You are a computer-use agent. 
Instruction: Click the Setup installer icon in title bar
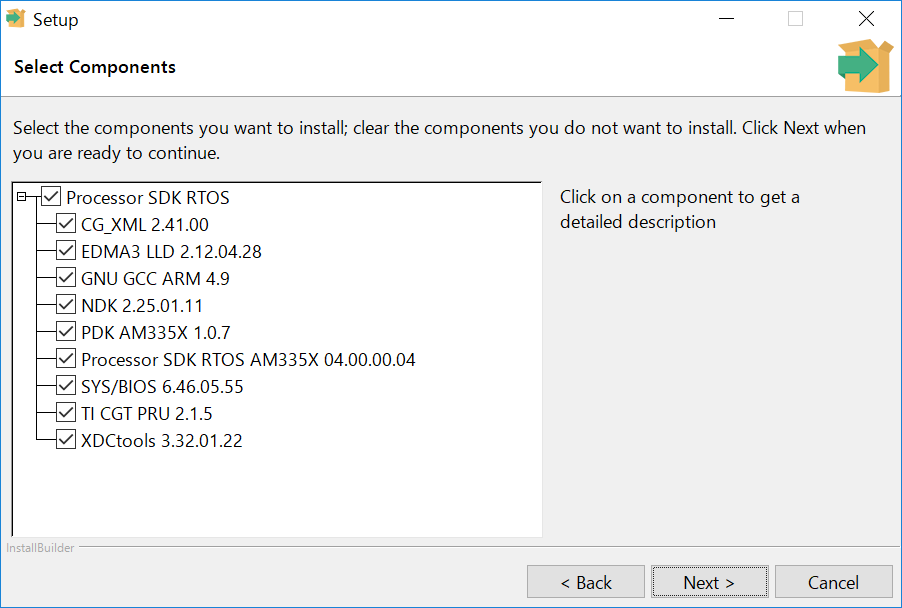point(15,19)
